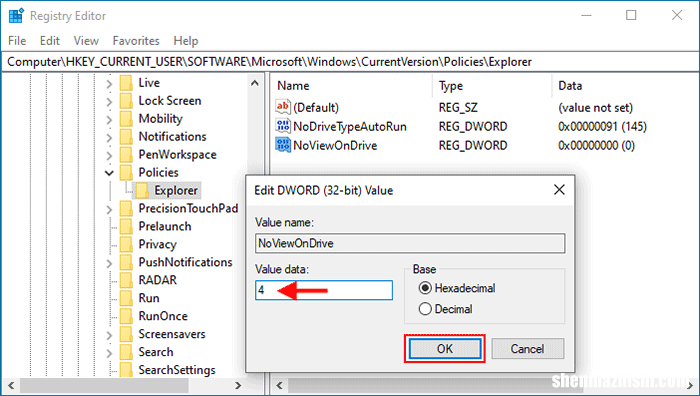The width and height of the screenshot is (700, 396).
Task: Confirm the DWORD edit with OK
Action: coord(445,349)
